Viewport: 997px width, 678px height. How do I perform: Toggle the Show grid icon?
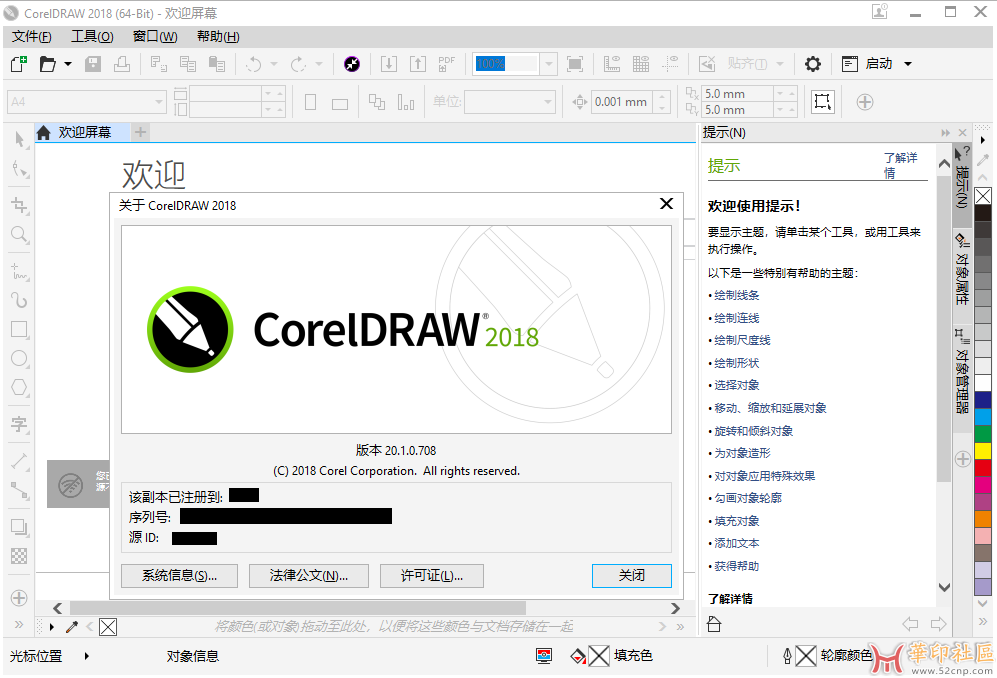tap(641, 64)
